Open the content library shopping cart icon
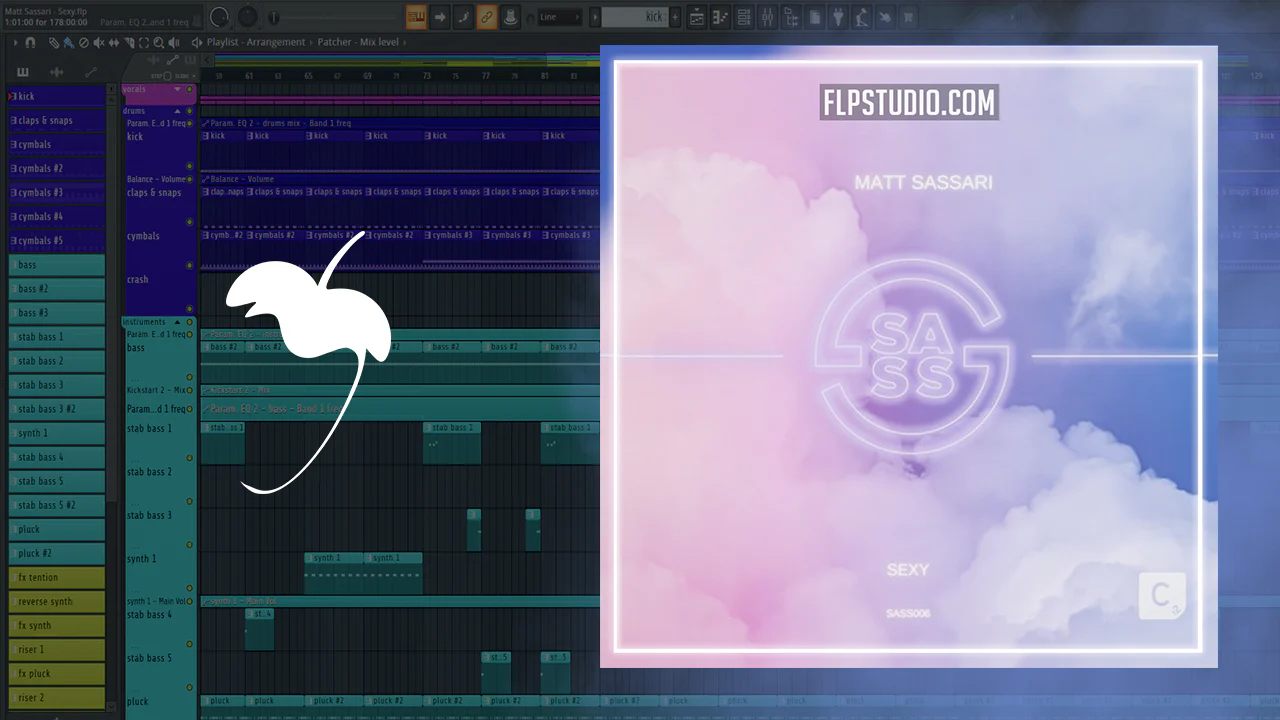The height and width of the screenshot is (720, 1280). click(x=908, y=17)
